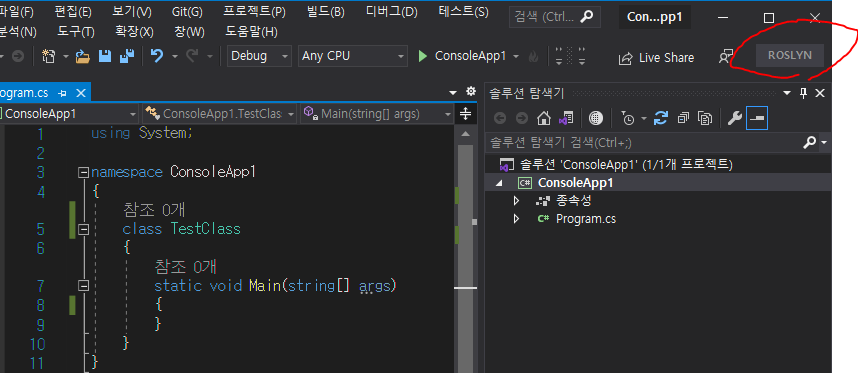Collapse the ConsoleApp1 project node
The width and height of the screenshot is (858, 373).
[498, 183]
